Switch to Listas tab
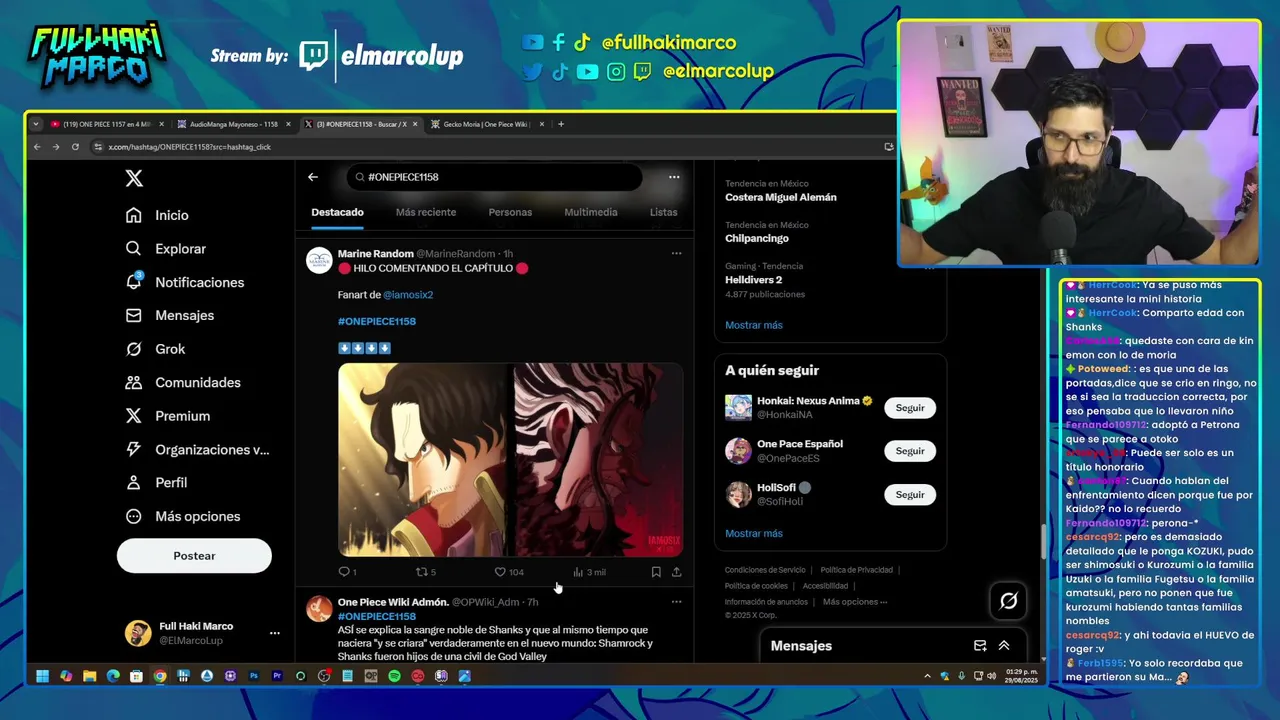This screenshot has height=720, width=1280. pos(663,212)
